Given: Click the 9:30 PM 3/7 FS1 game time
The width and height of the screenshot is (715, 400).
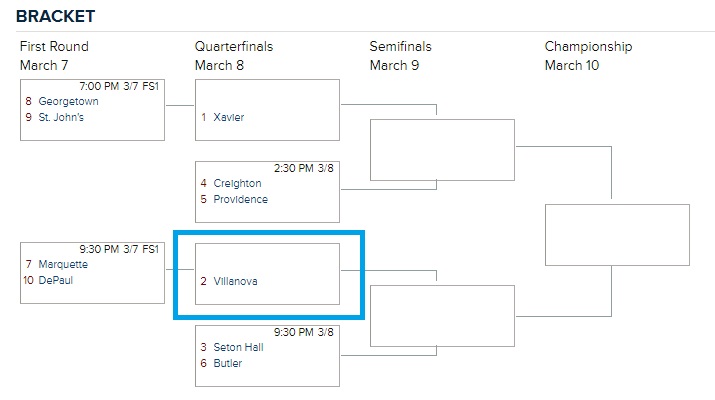Looking at the screenshot, I should click(x=120, y=250).
